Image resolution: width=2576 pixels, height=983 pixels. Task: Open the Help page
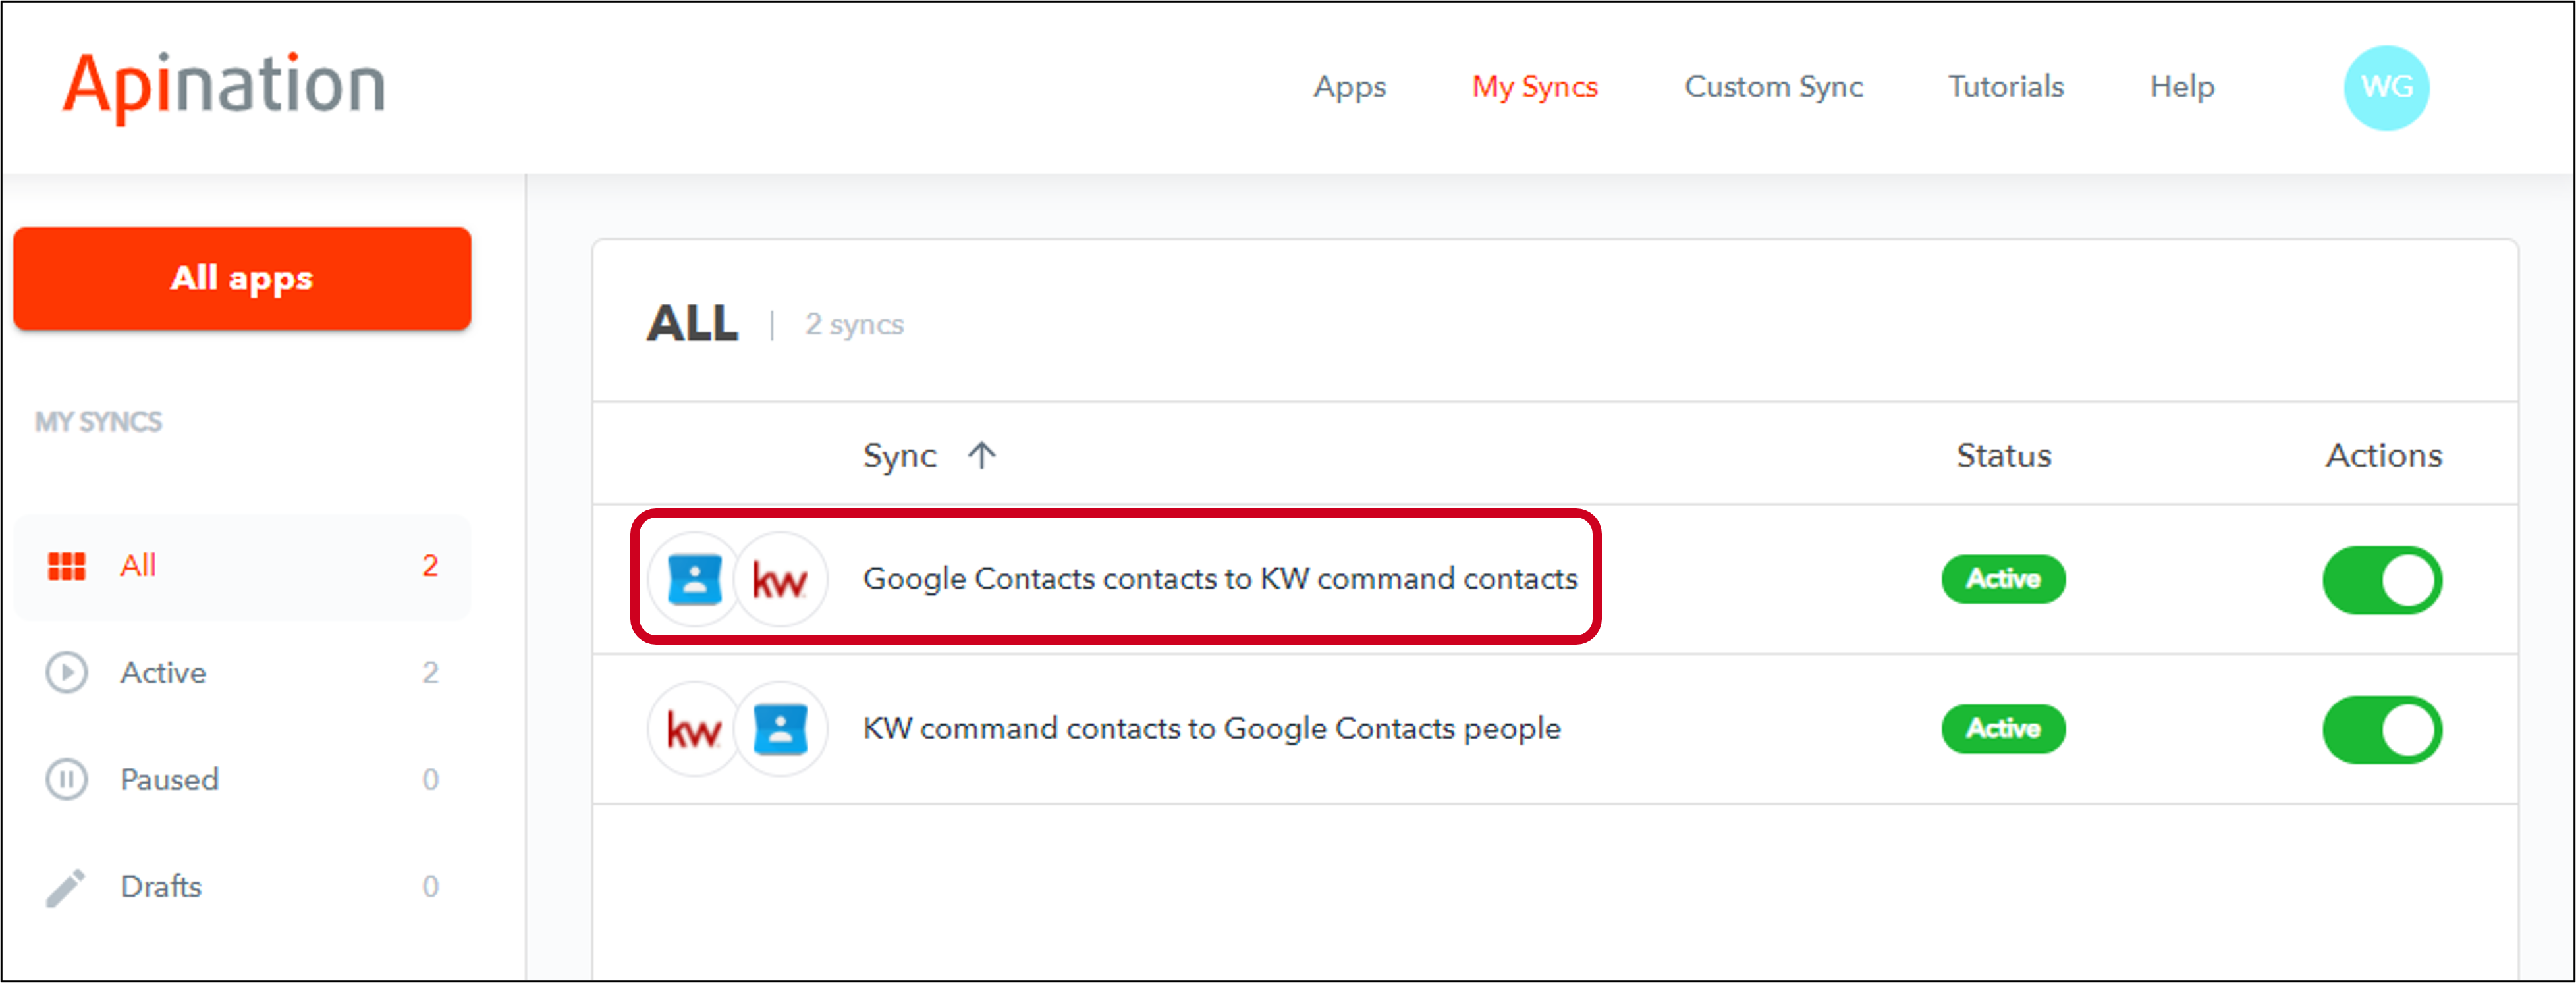point(2182,87)
